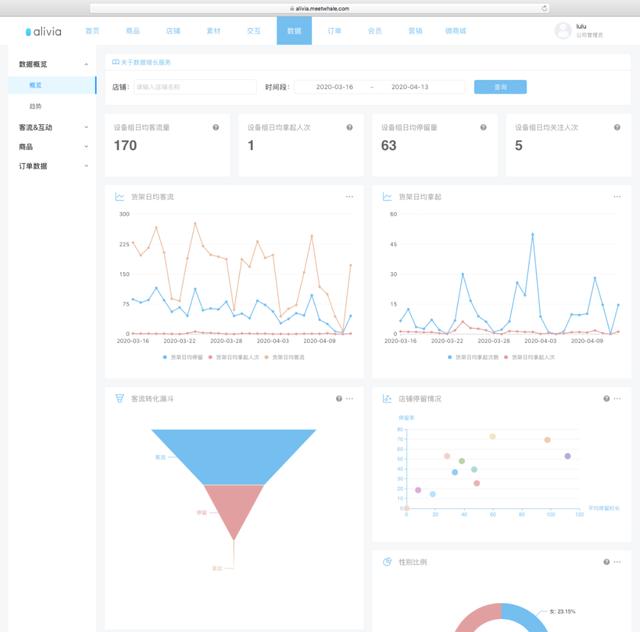The height and width of the screenshot is (632, 640).
Task: Click the purple scatter point on the right side
Action: point(567,456)
